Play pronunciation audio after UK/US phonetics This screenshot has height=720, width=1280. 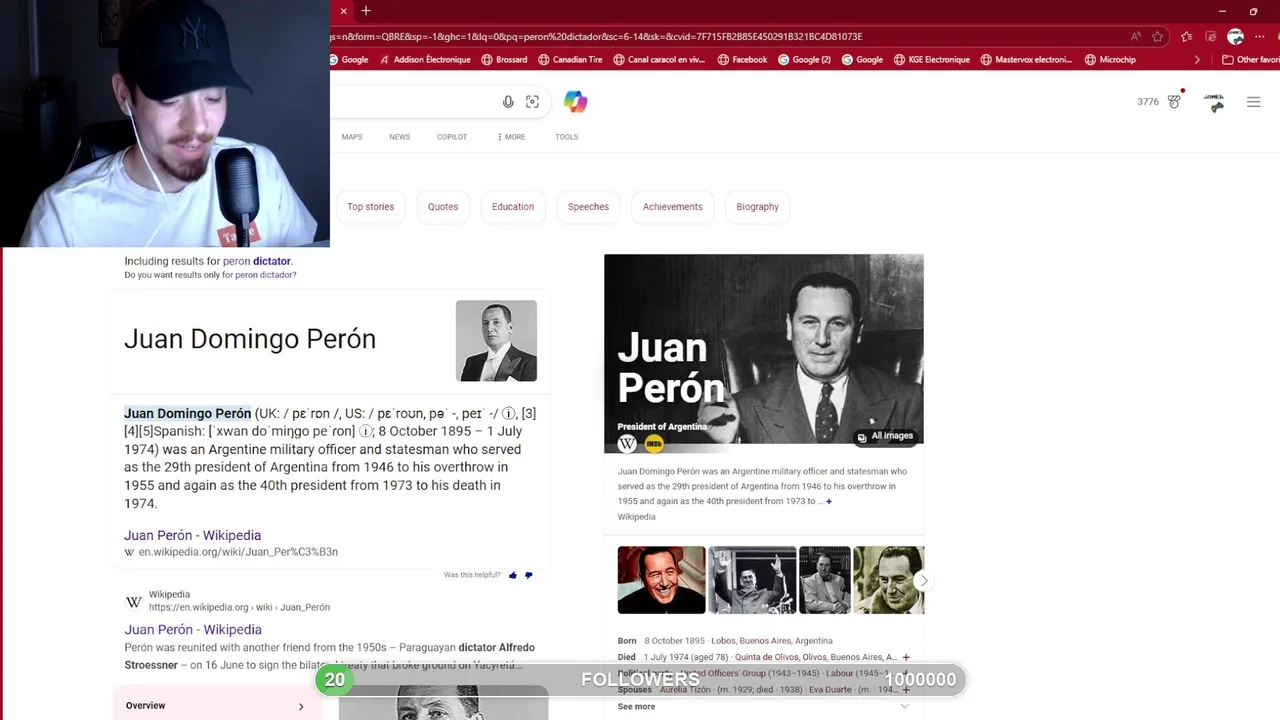pyautogui.click(x=509, y=413)
